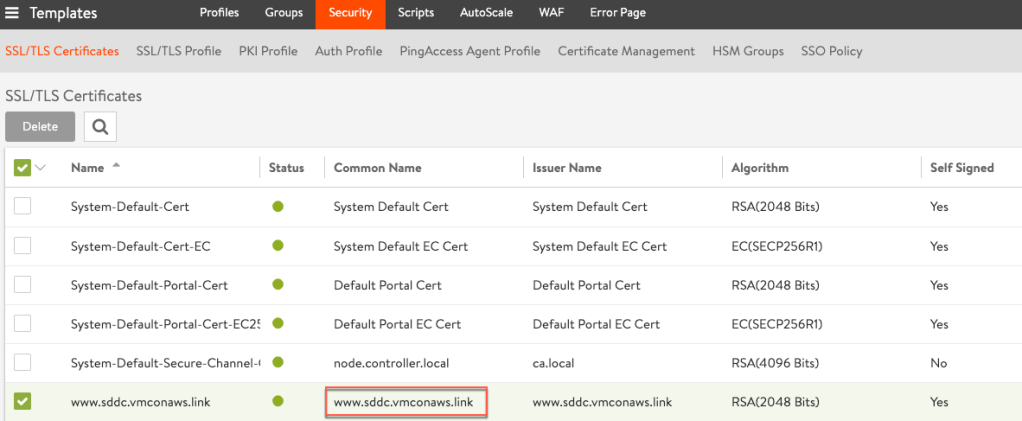The image size is (1022, 421).
Task: Click status dot for System-Default-Secure-Channel row
Action: pos(278,363)
